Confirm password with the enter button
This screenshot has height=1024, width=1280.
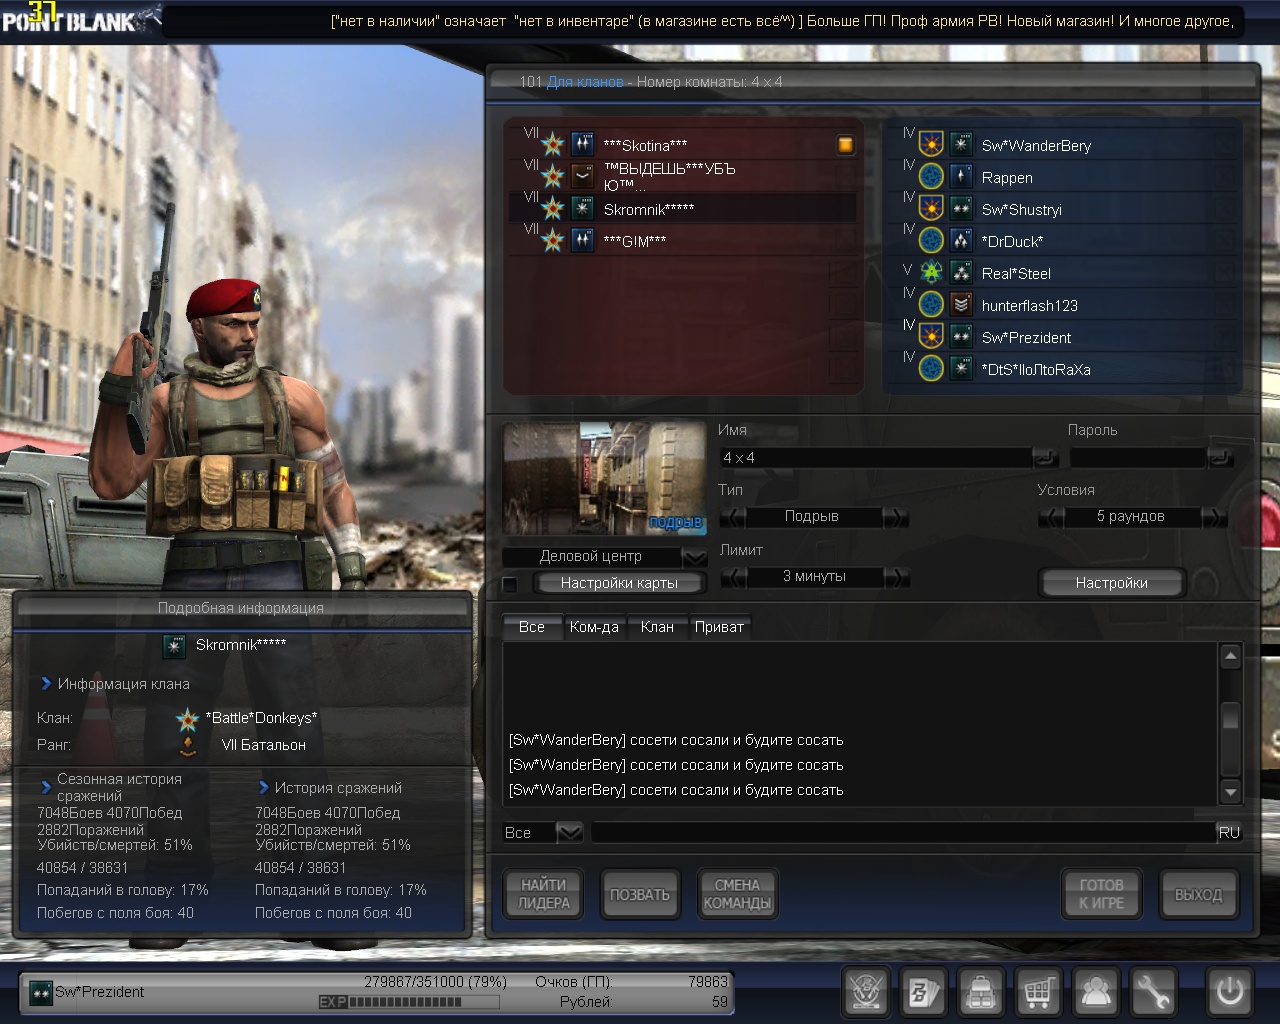(1221, 458)
